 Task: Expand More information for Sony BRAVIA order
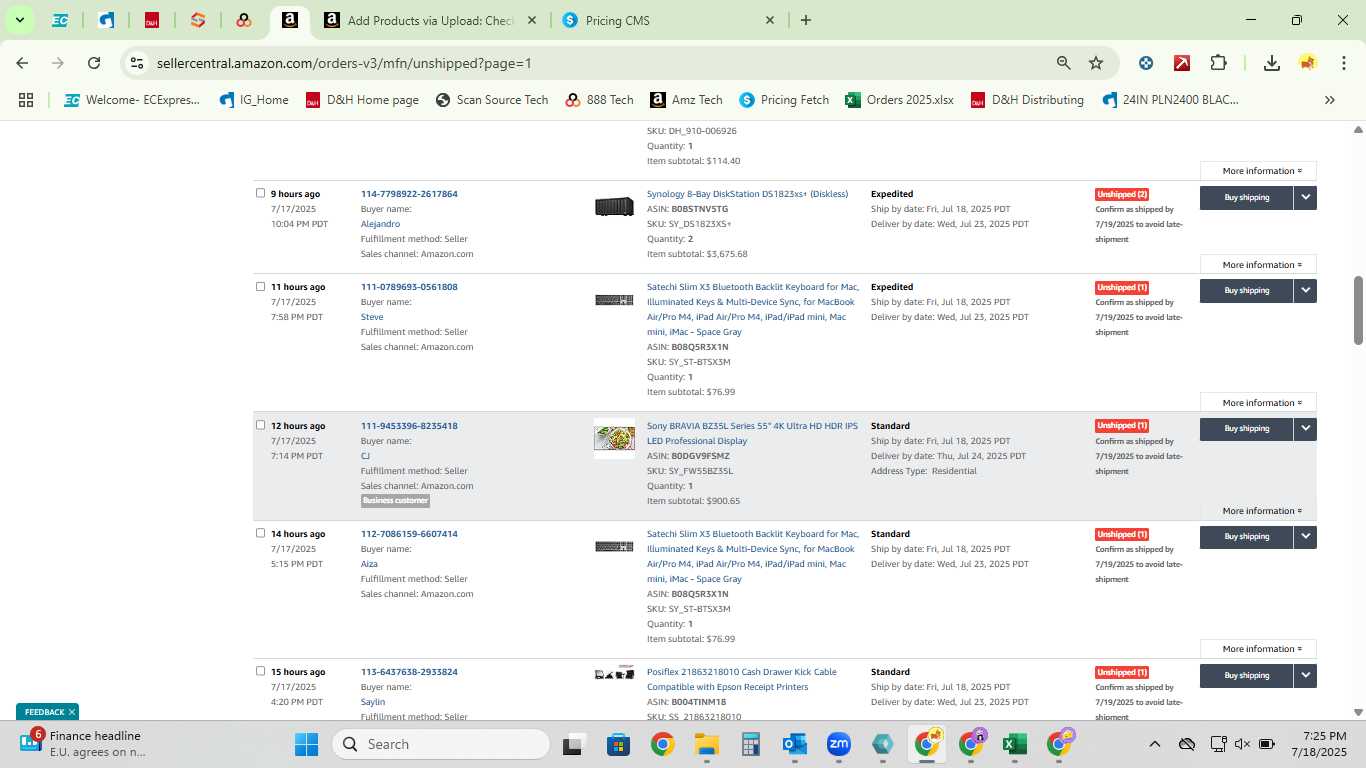click(1258, 511)
